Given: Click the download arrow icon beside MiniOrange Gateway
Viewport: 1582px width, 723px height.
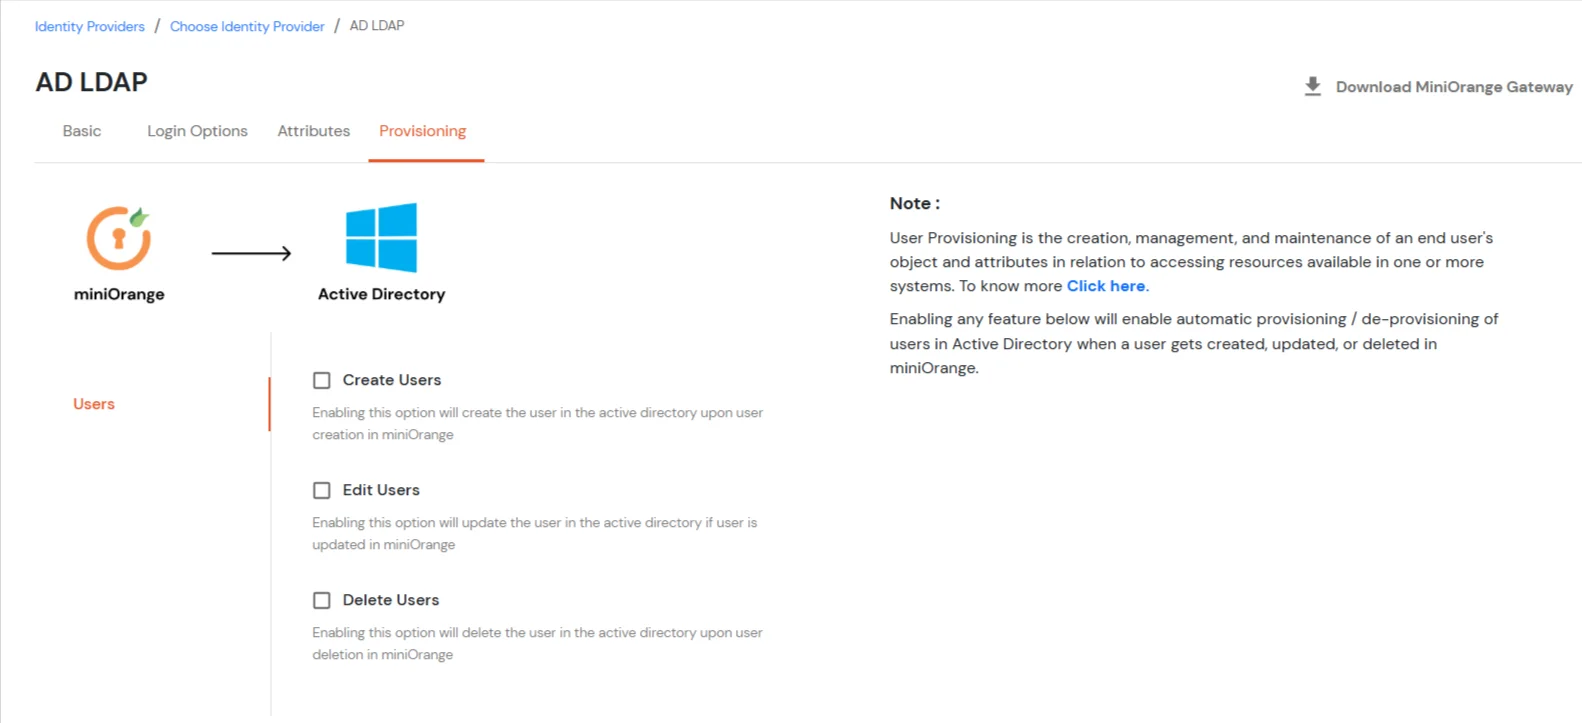Looking at the screenshot, I should click(x=1312, y=86).
